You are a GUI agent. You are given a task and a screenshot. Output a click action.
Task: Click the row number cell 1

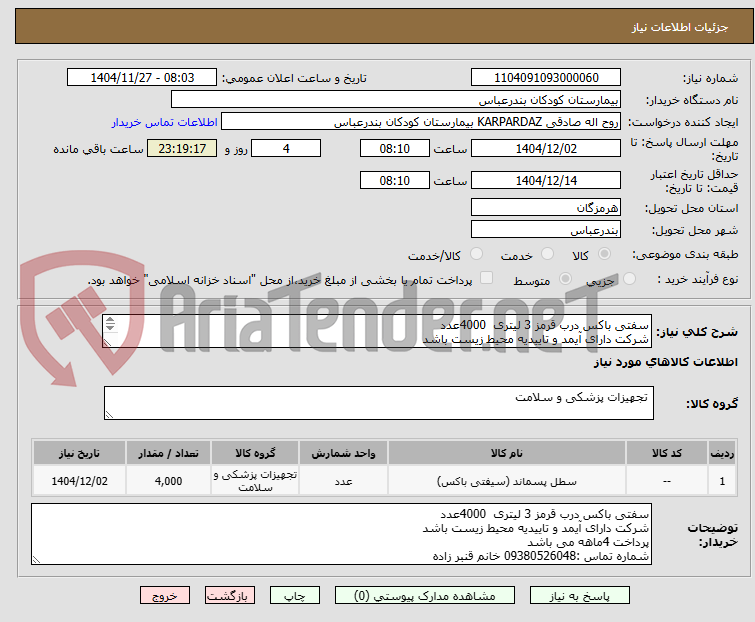coord(722,481)
